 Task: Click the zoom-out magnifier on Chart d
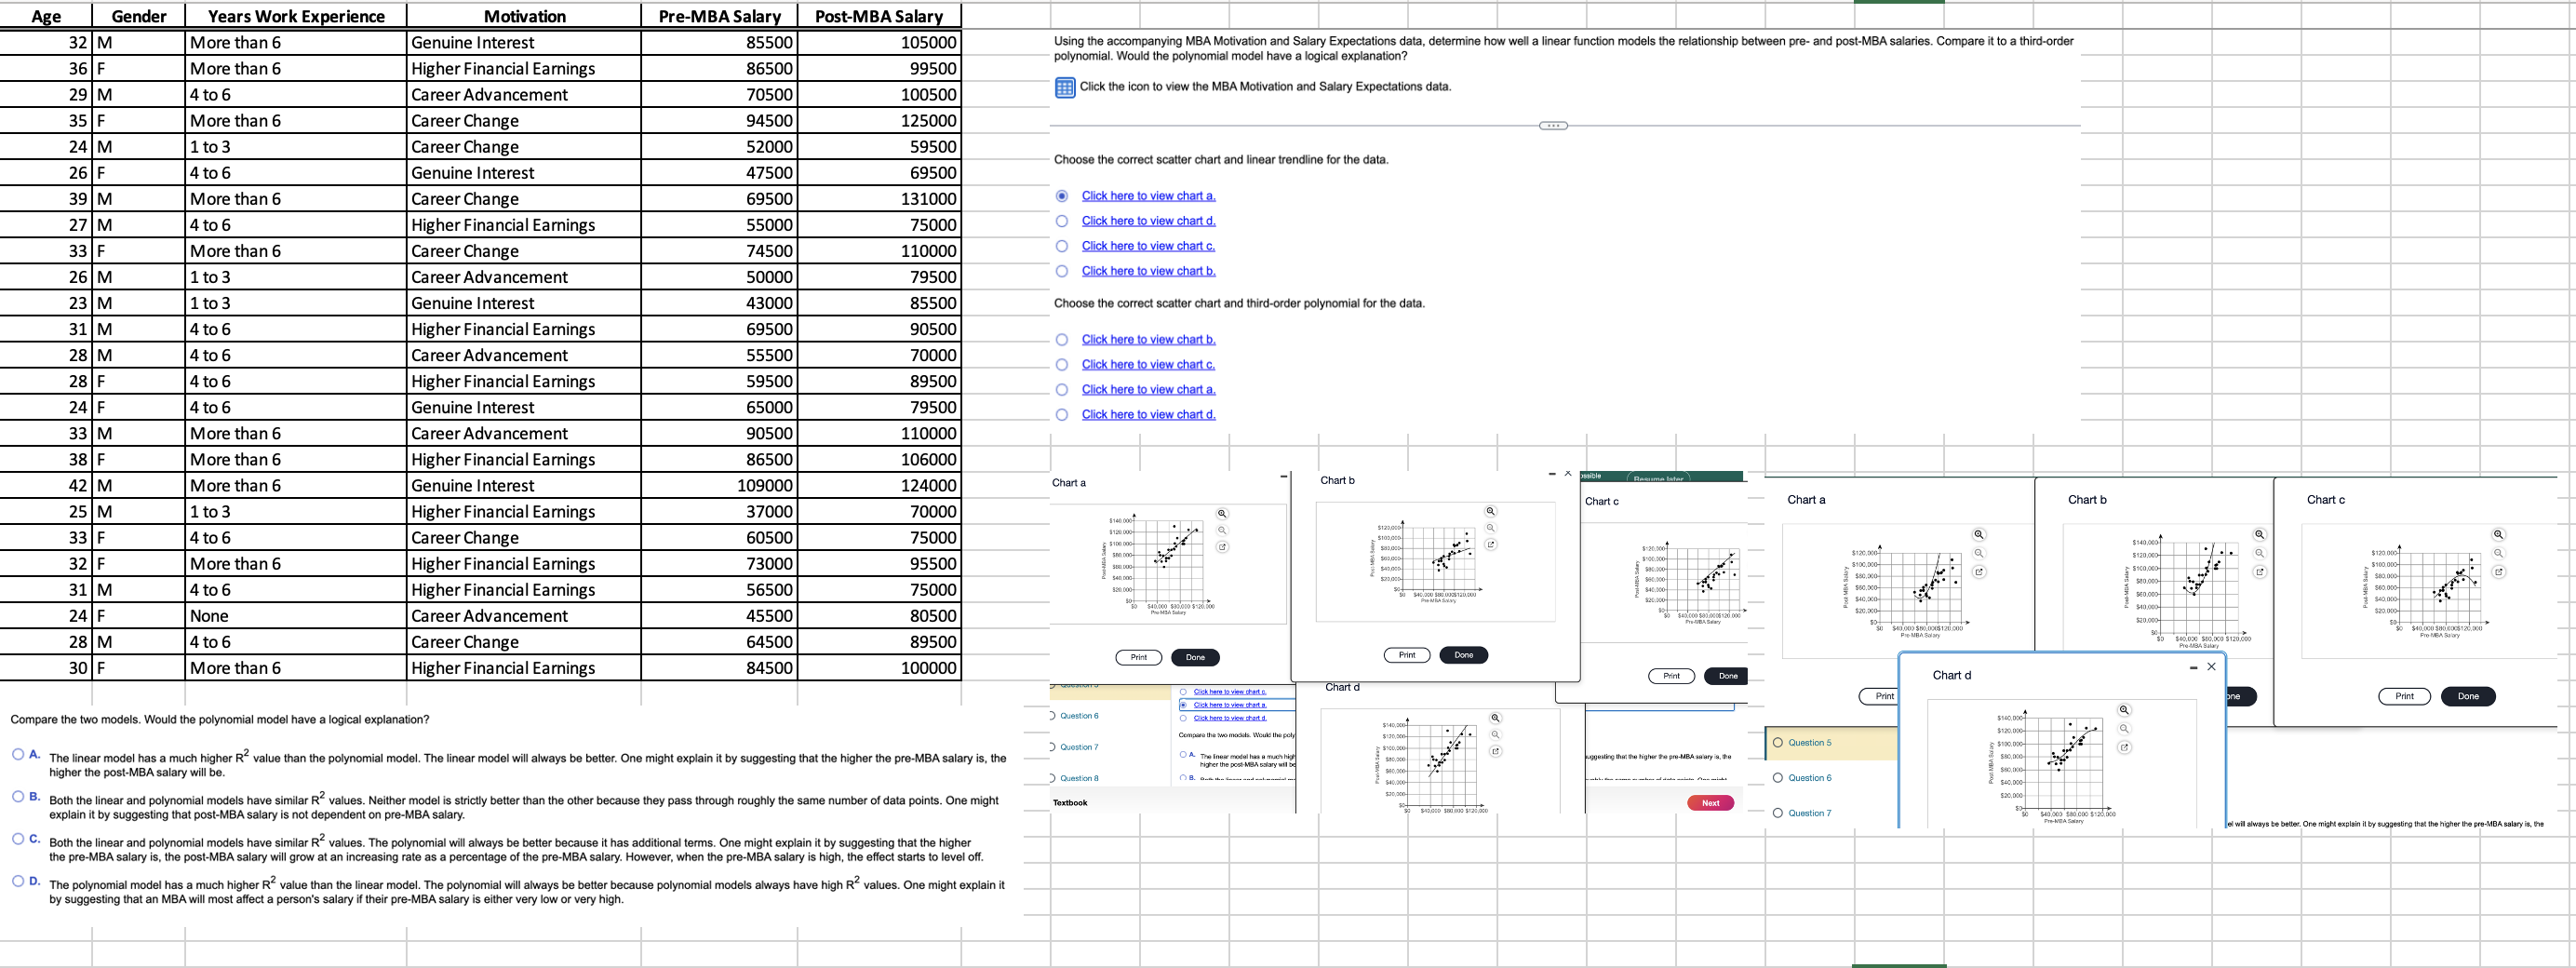point(2123,728)
